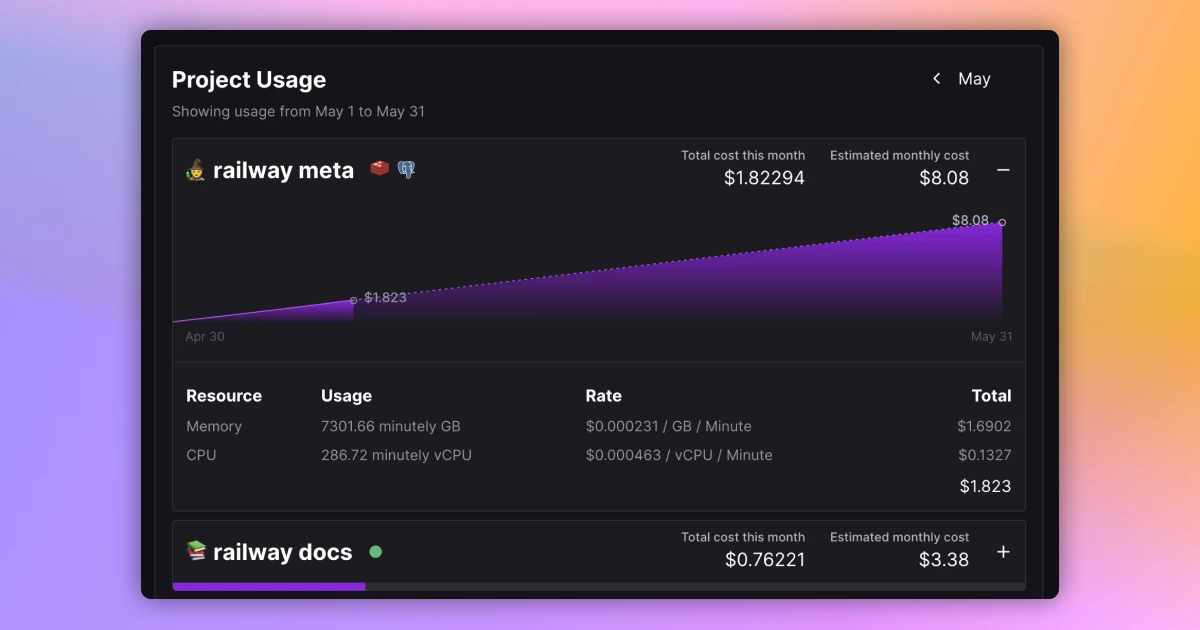The height and width of the screenshot is (630, 1200).
Task: Click the 'Showing usage from May 1 to May 31' text
Action: [x=298, y=112]
